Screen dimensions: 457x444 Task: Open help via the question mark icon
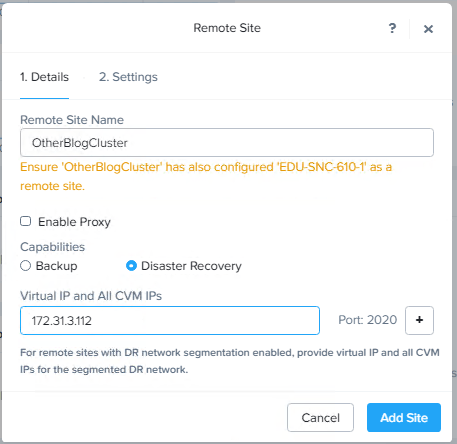coord(393,28)
